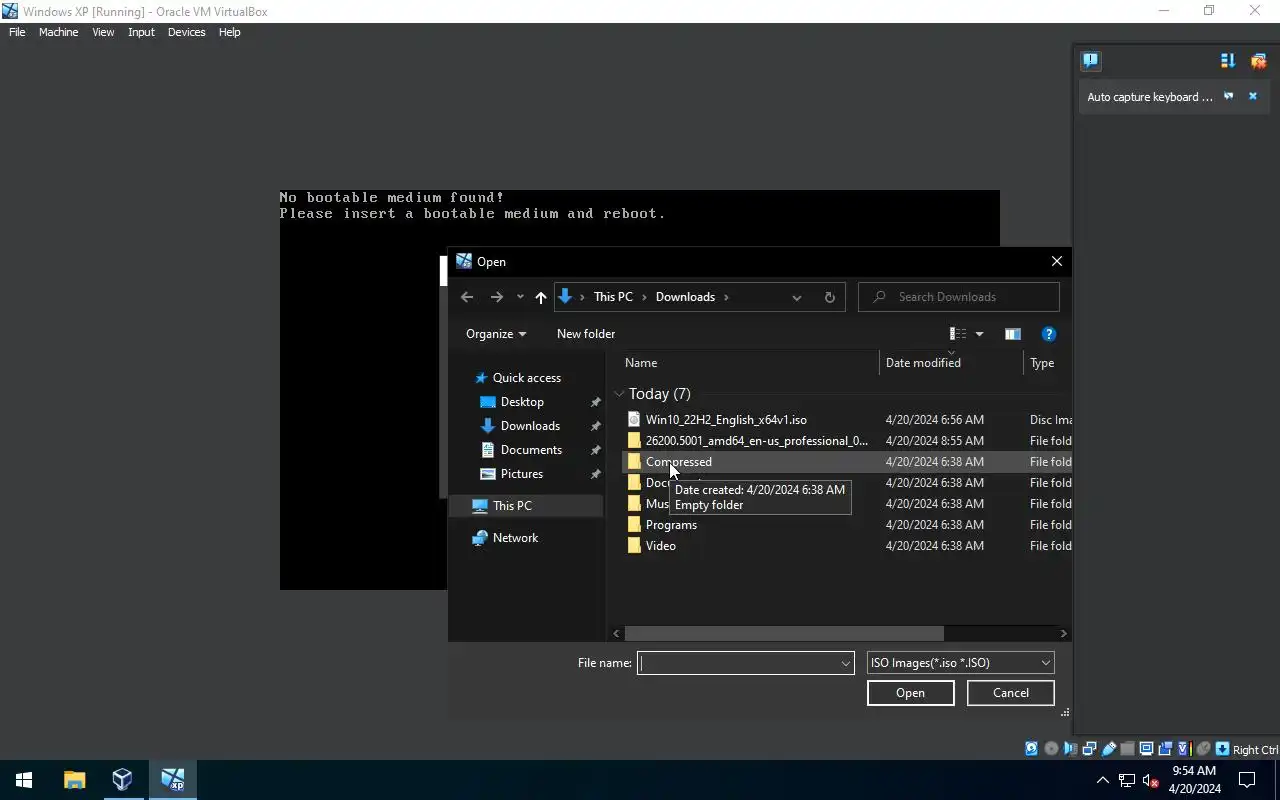The width and height of the screenshot is (1280, 800).
Task: Click the Cancel button
Action: pyautogui.click(x=1010, y=693)
